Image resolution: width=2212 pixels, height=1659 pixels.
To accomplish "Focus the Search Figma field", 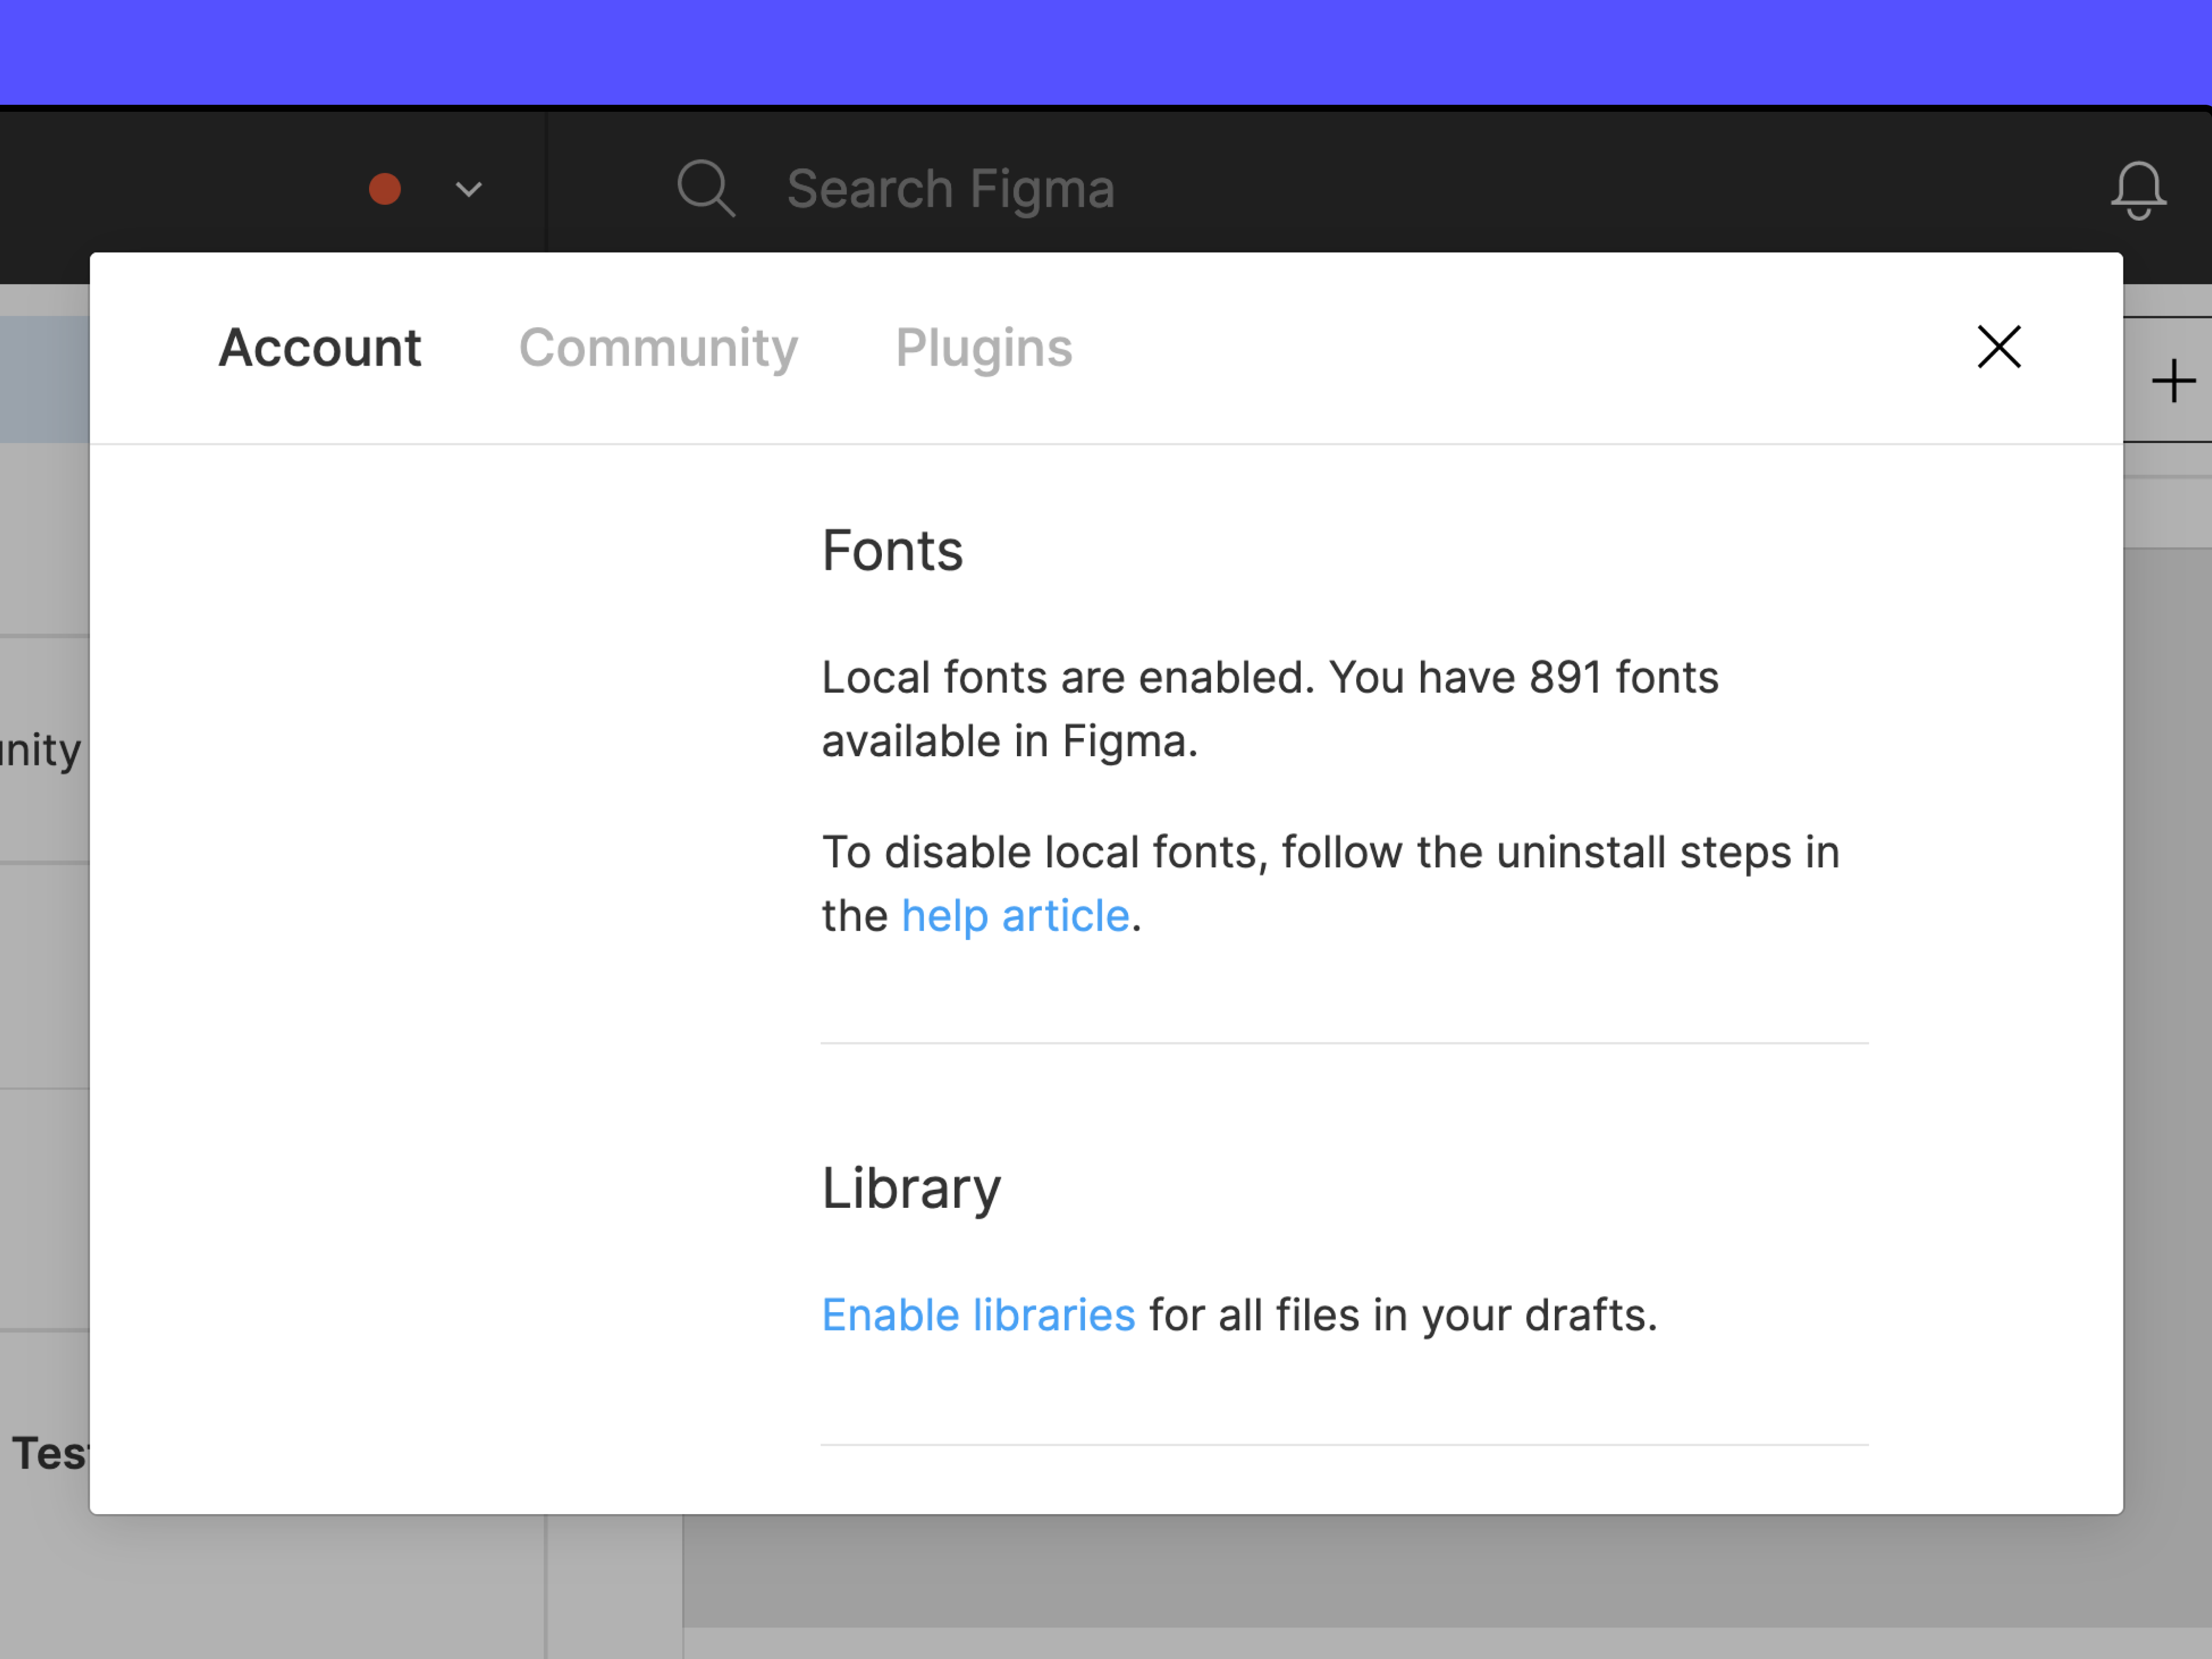I will pos(950,189).
